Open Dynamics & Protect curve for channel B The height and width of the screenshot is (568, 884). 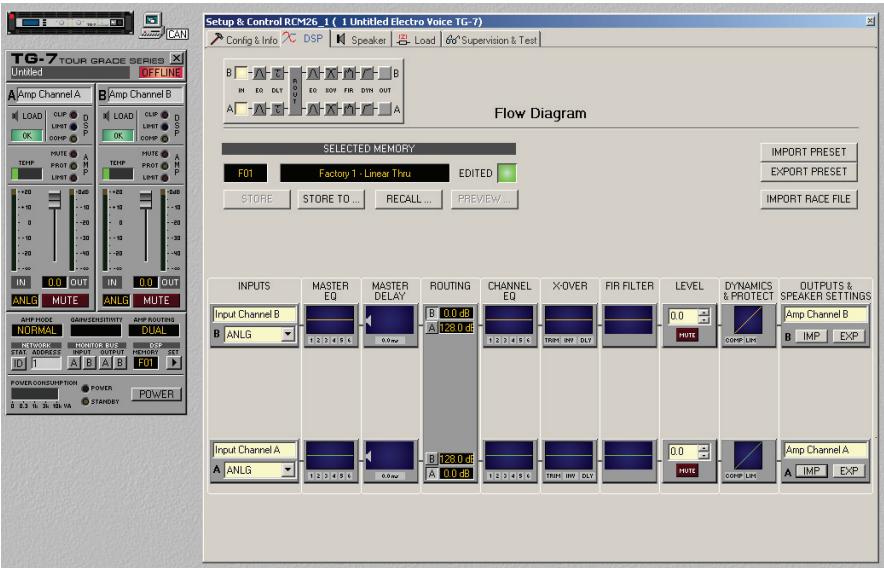pyautogui.click(x=748, y=320)
